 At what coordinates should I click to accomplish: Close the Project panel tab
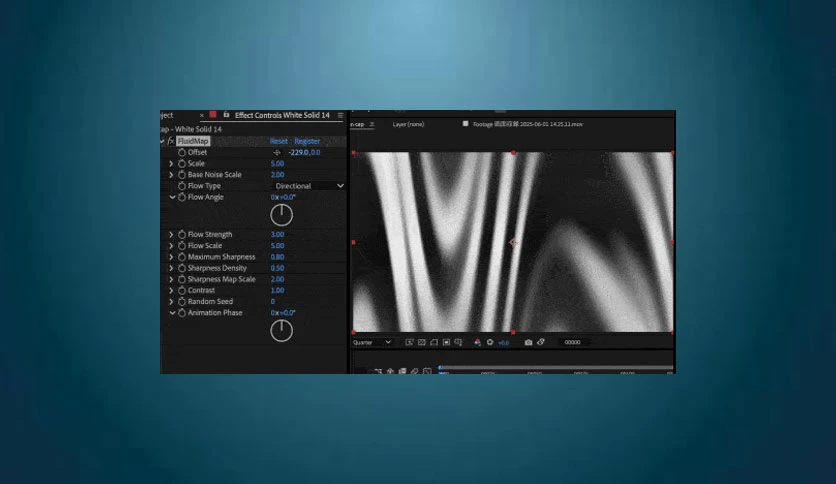click(x=202, y=115)
